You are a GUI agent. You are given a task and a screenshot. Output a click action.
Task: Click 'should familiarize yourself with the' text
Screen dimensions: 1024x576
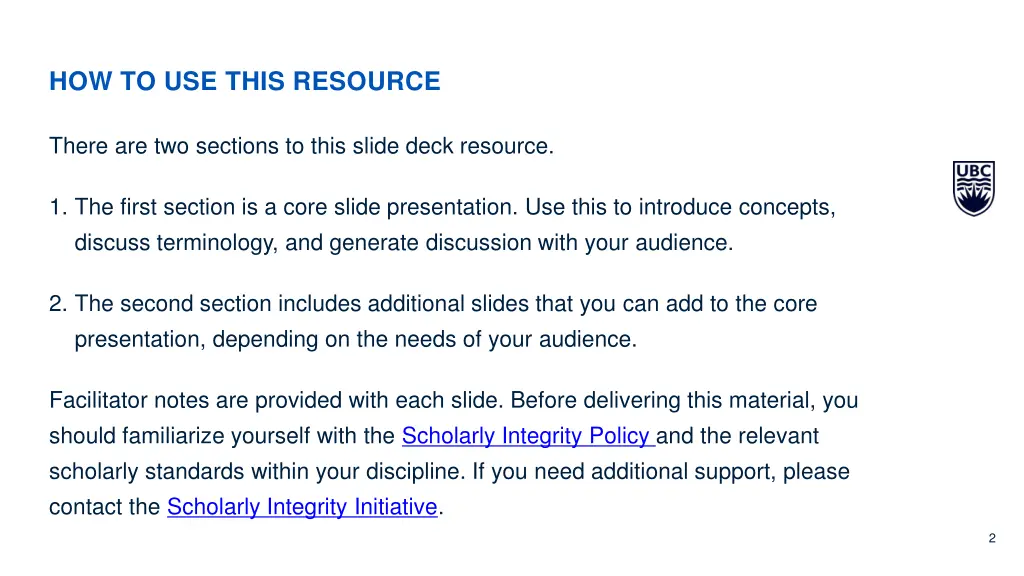pyautogui.click(x=222, y=435)
